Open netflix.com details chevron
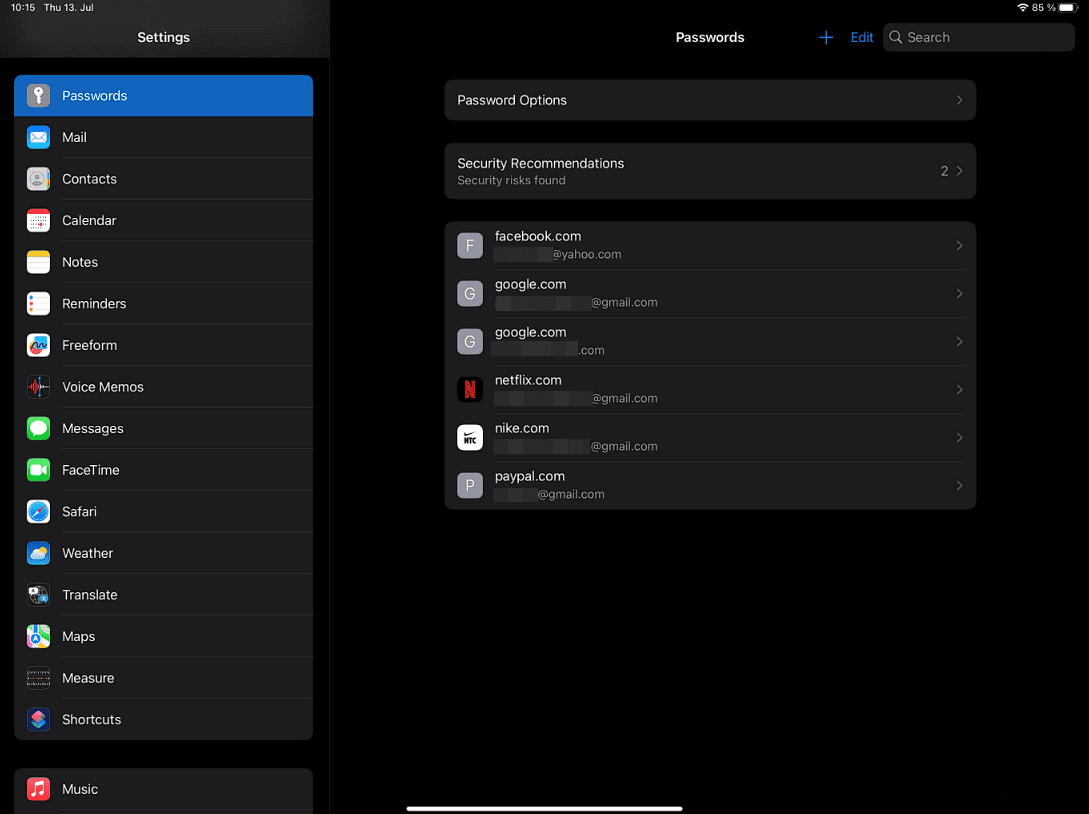The image size is (1089, 814). [959, 390]
